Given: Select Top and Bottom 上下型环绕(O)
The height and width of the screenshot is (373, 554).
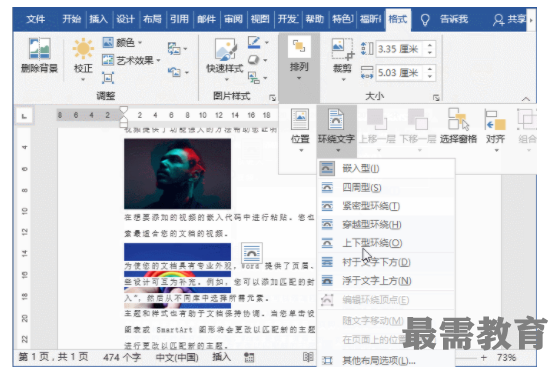Looking at the screenshot, I should 386,243.
